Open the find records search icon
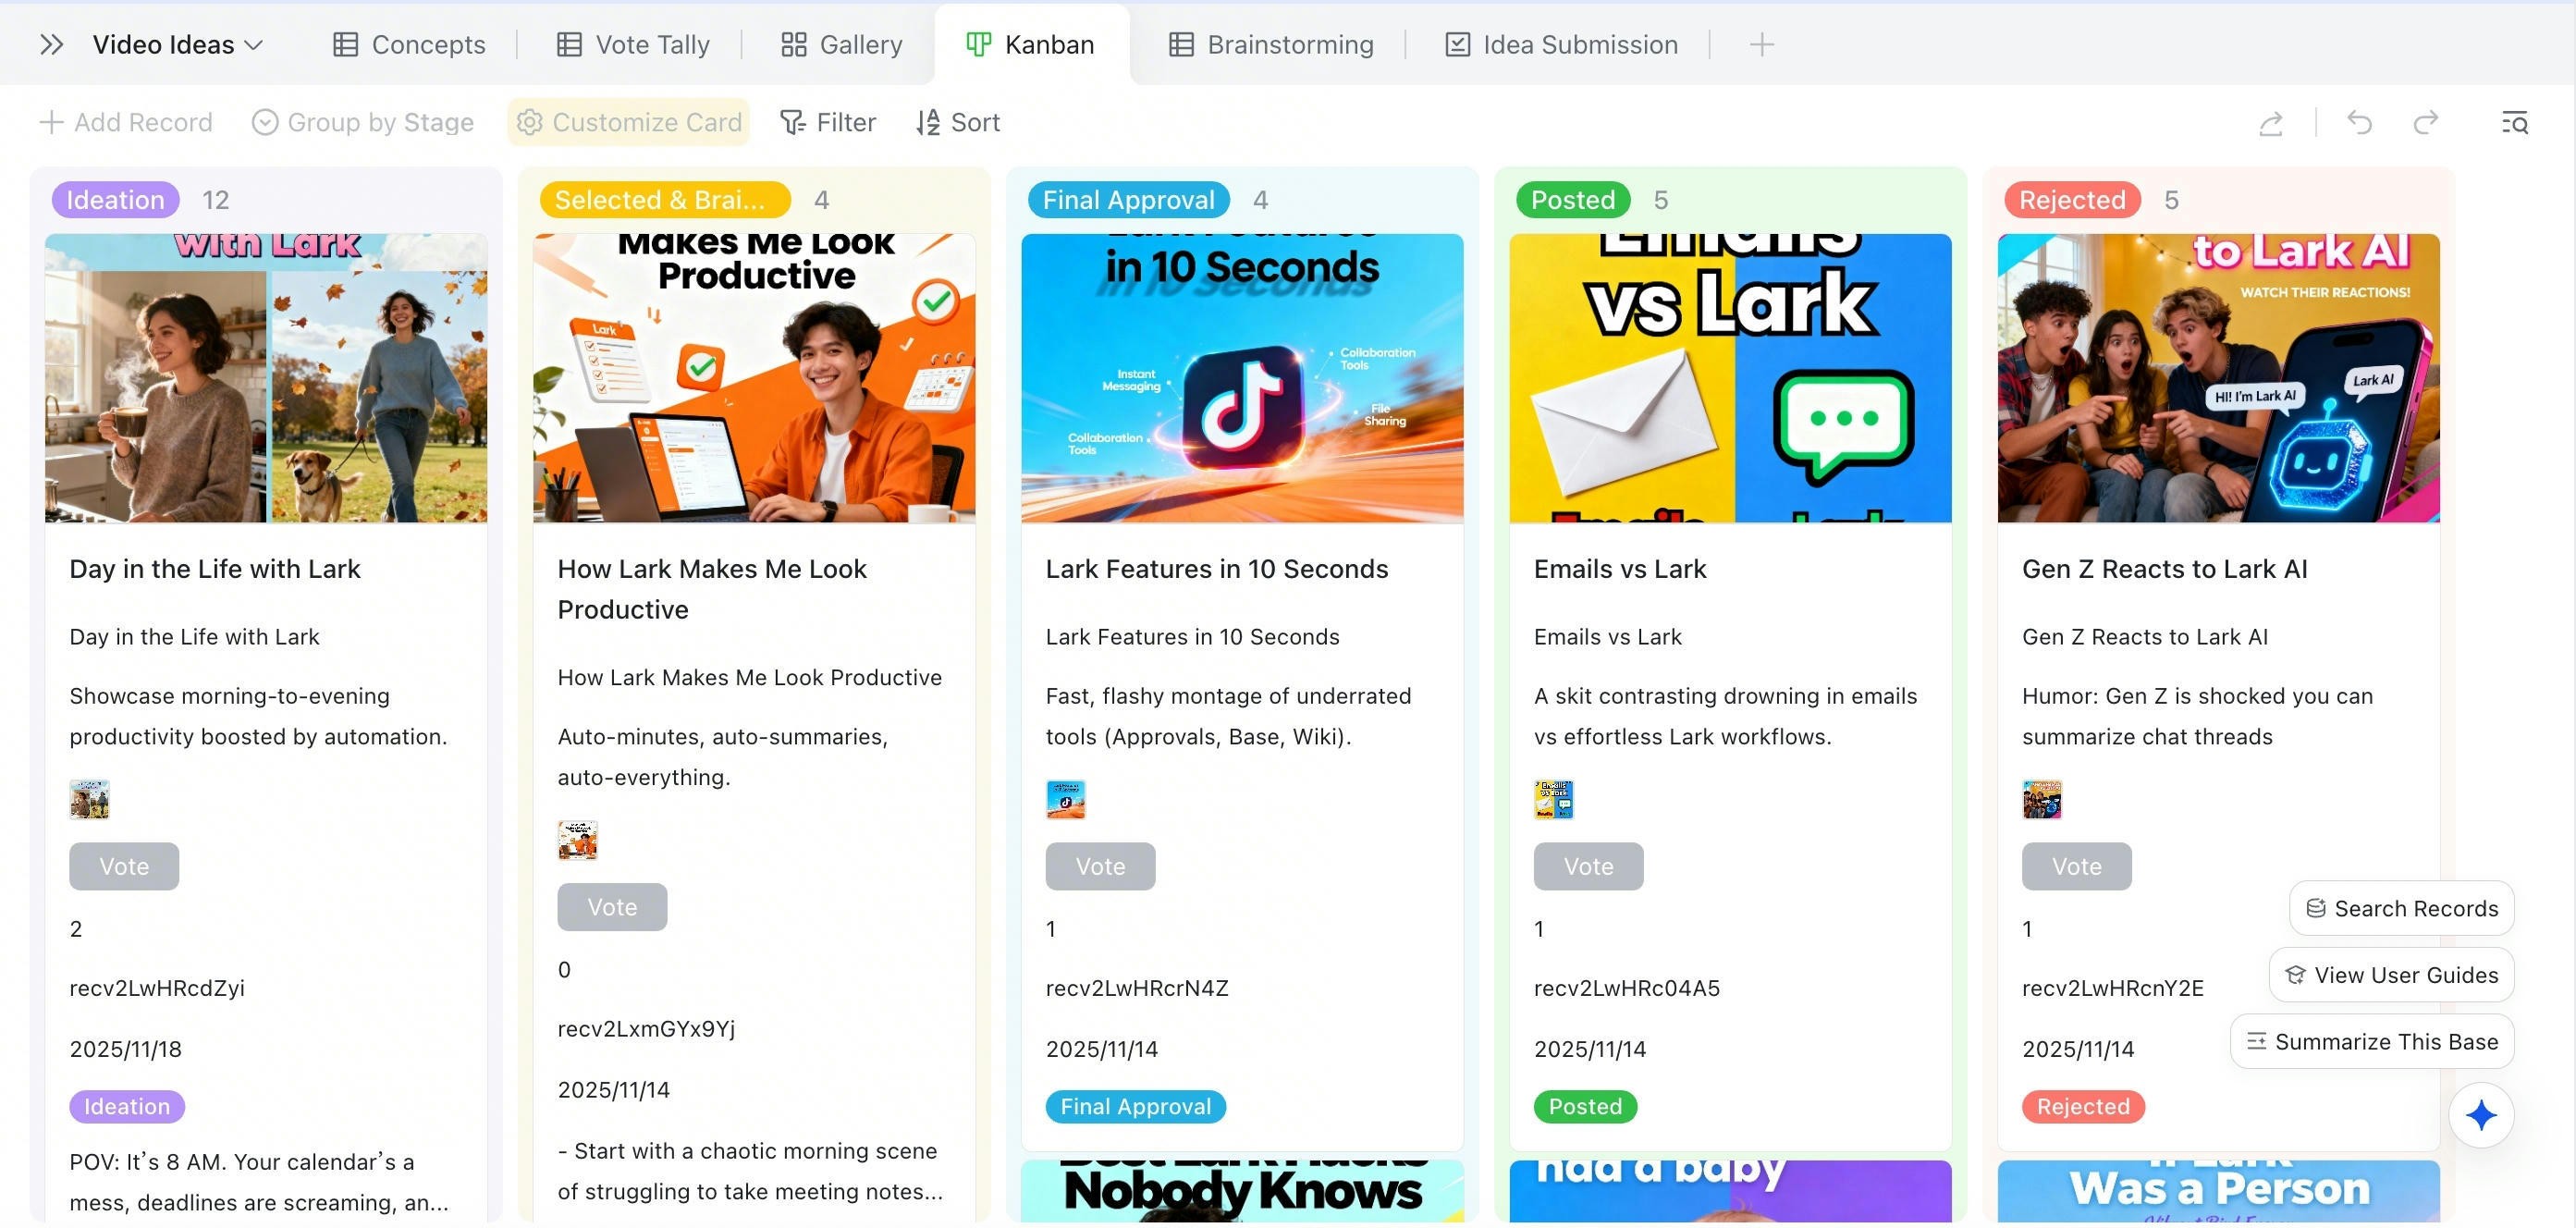The width and height of the screenshot is (2576, 1228). click(x=2515, y=123)
